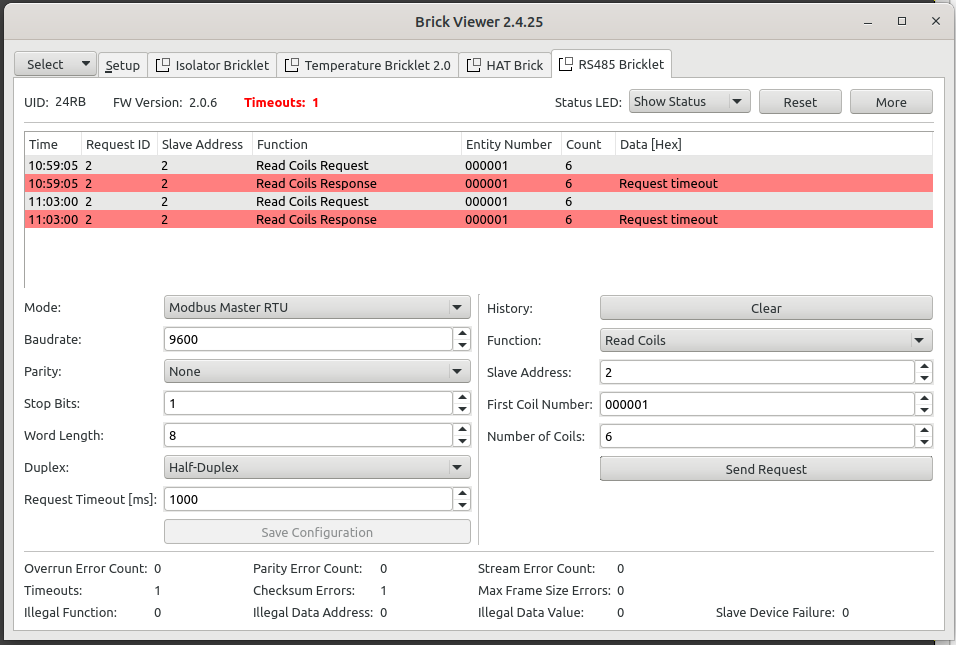Select the RS485 Bricklet tab
This screenshot has width=956, height=645.
pos(612,64)
